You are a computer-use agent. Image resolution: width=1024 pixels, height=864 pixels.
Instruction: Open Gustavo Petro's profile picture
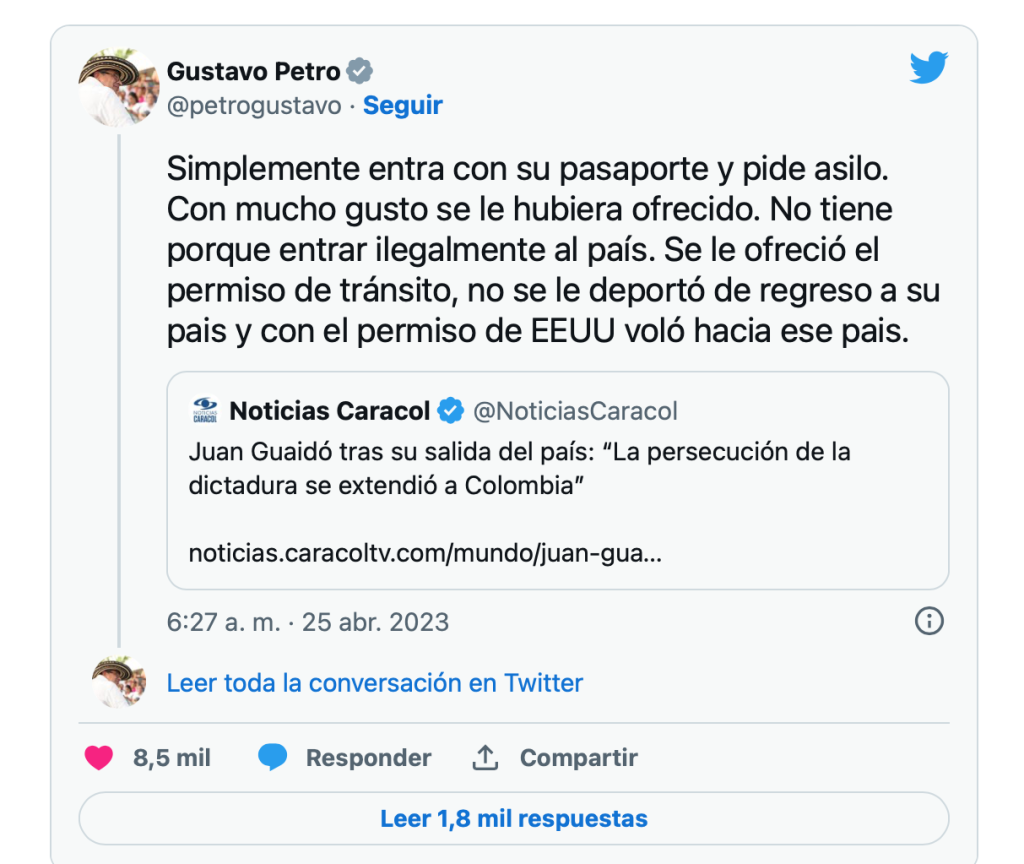119,87
